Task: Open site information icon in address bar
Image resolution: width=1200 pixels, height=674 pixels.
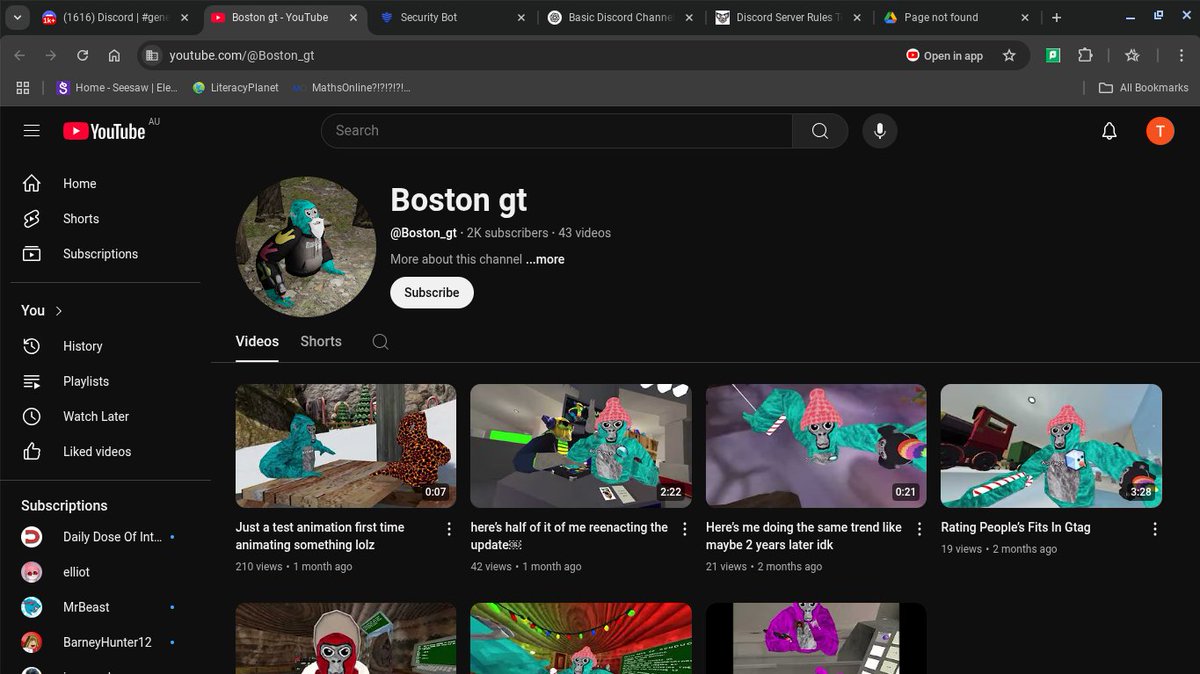Action: pos(151,56)
